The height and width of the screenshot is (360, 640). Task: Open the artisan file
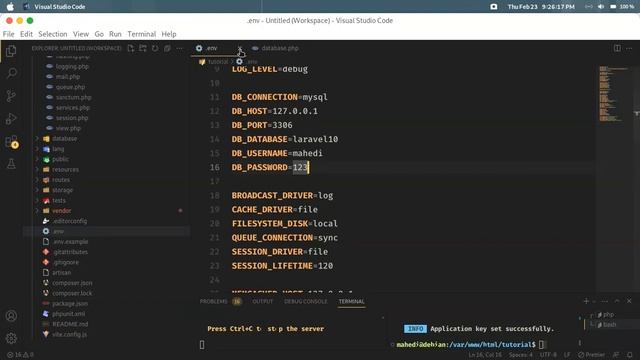coord(62,272)
